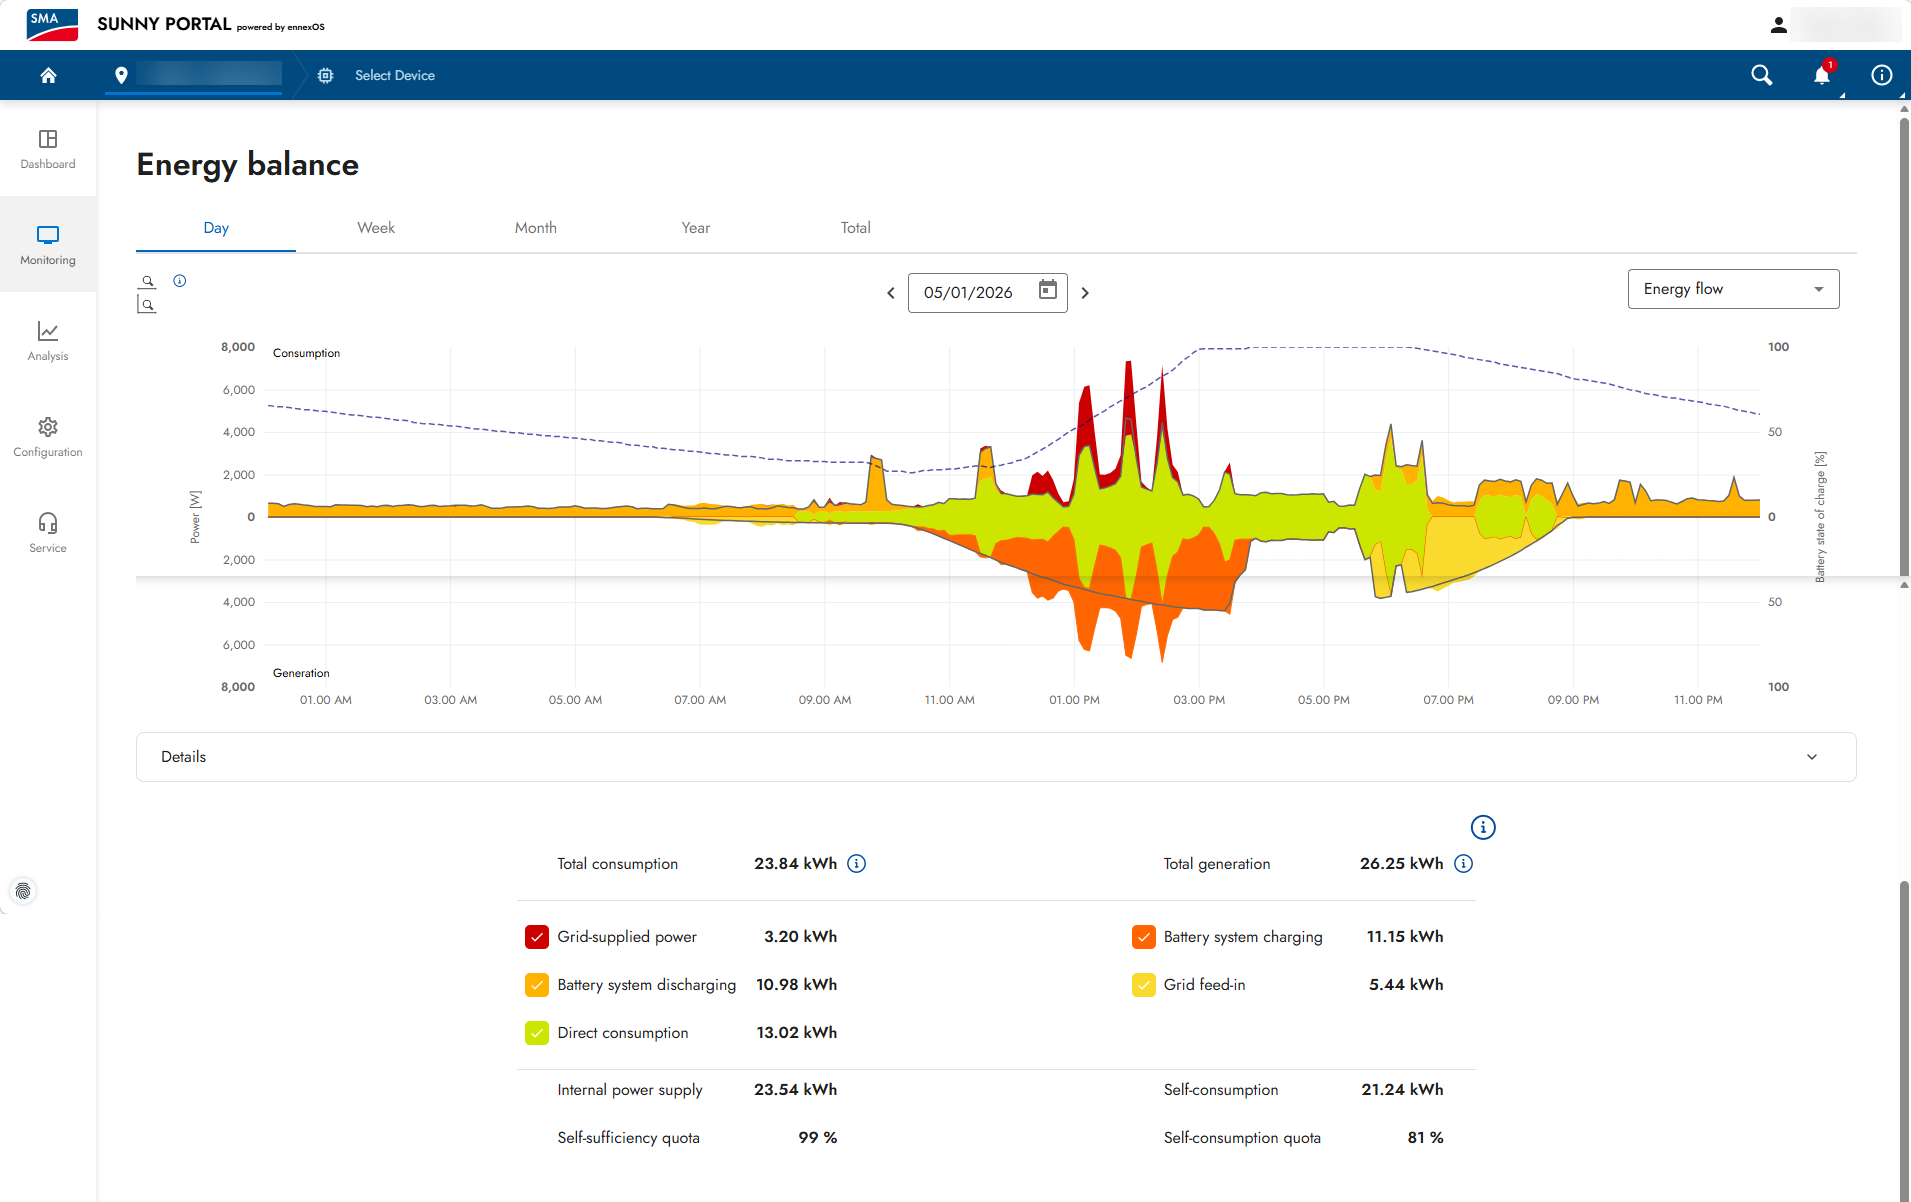This screenshot has width=1911, height=1202.
Task: Click Select Device breadcrumb
Action: tap(394, 75)
